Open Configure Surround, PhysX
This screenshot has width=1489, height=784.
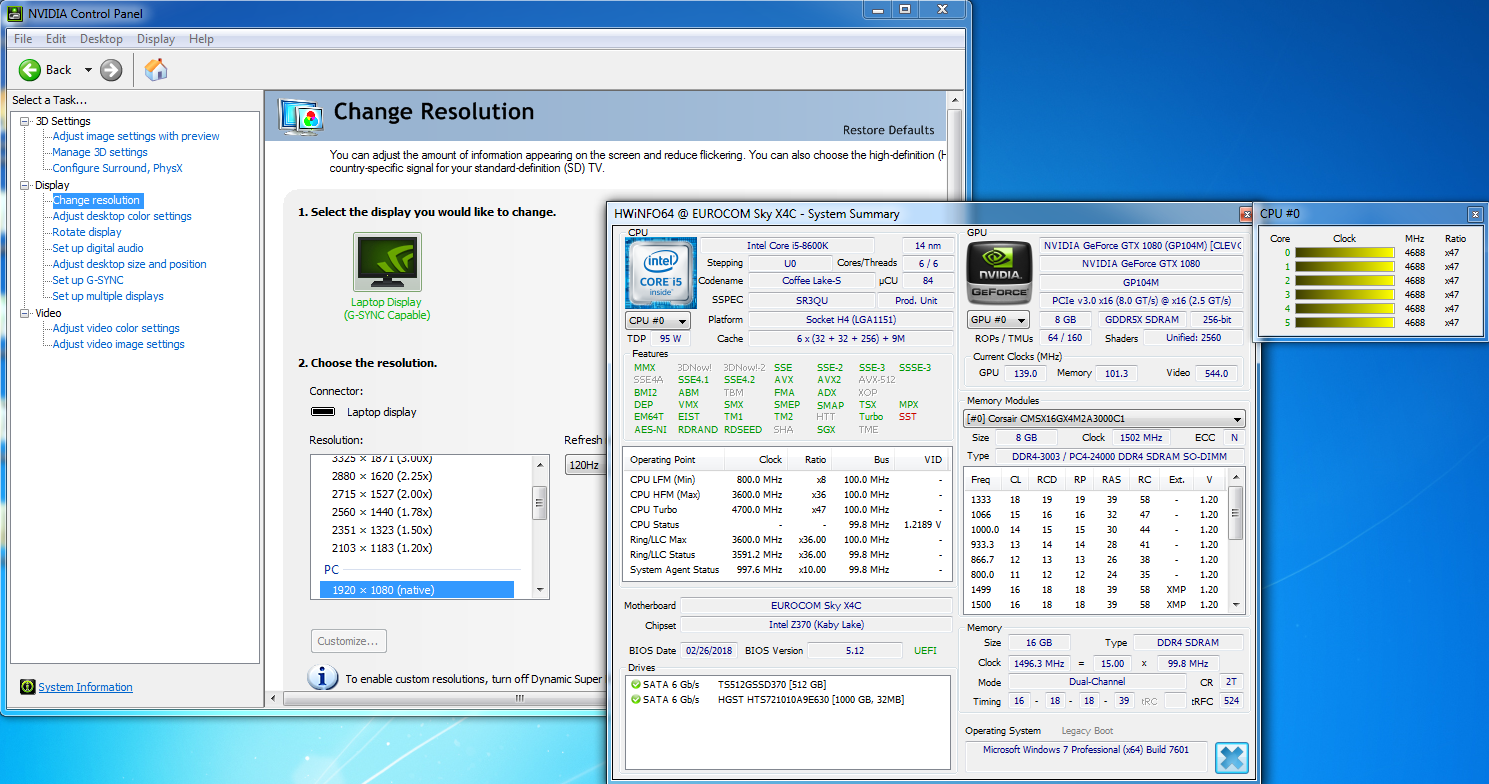click(x=117, y=168)
